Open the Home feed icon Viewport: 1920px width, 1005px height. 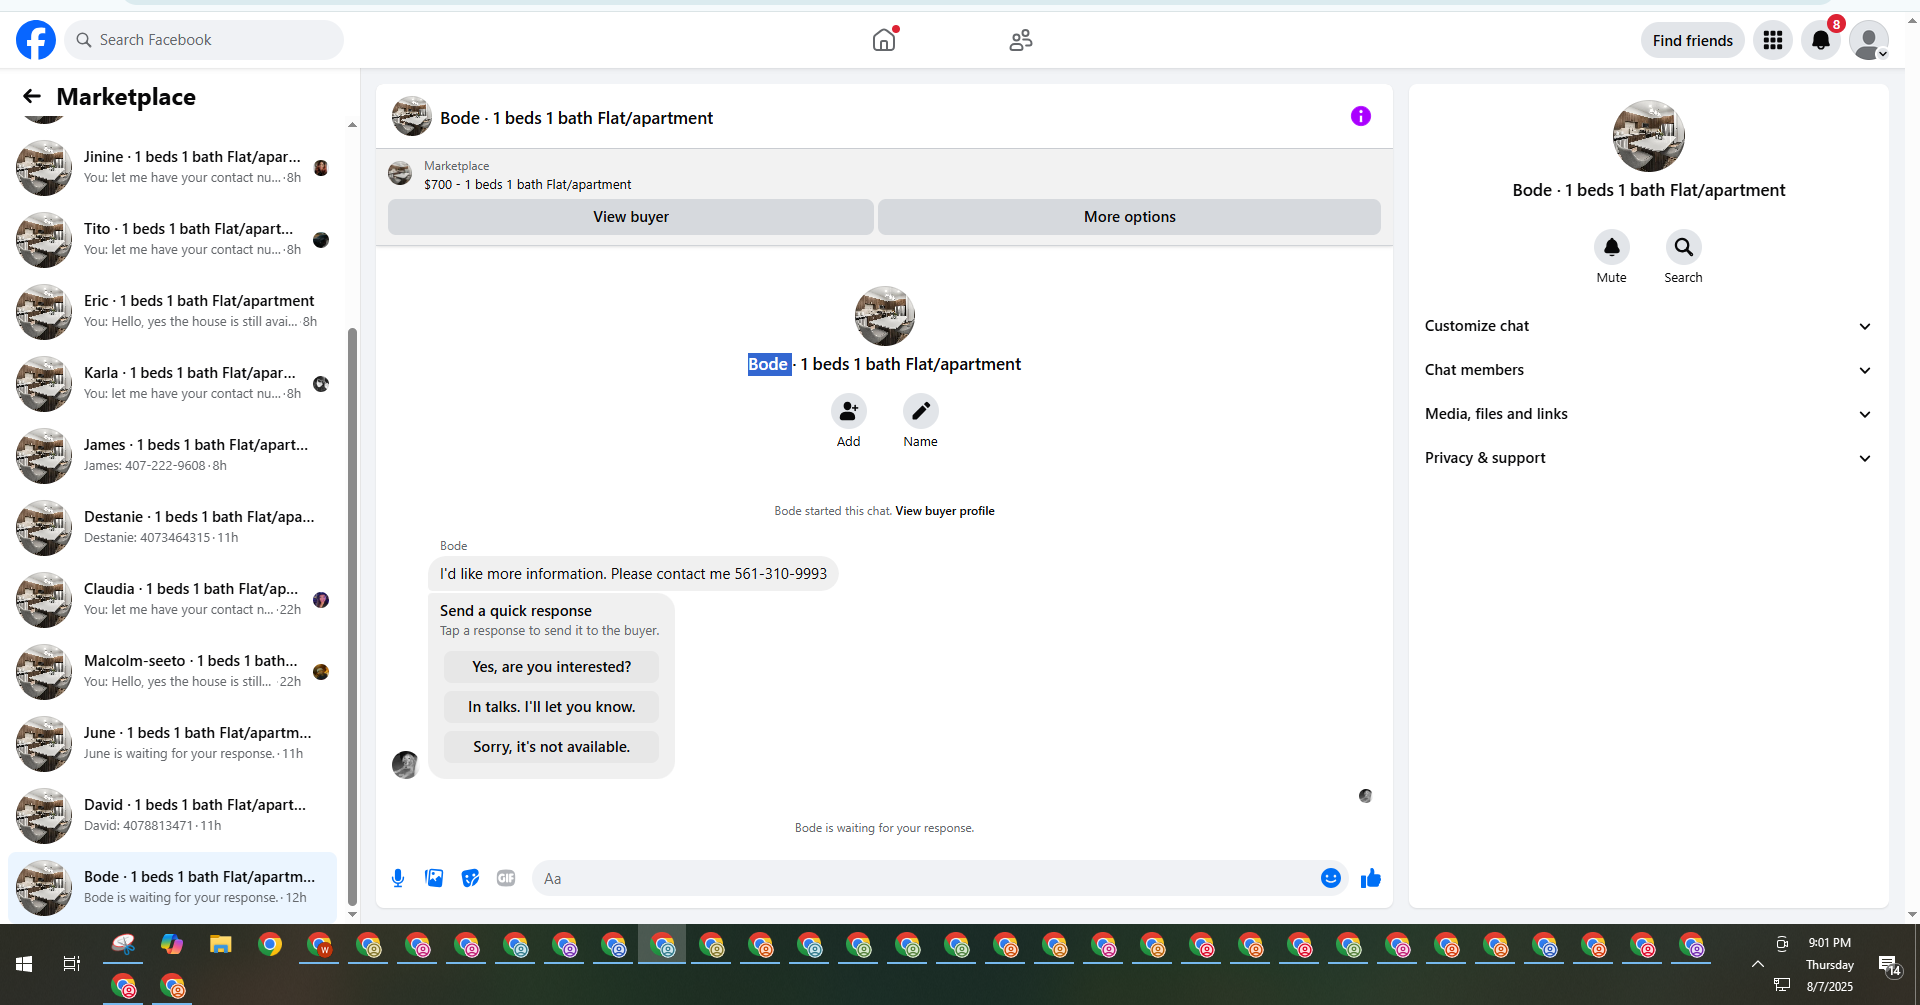(884, 40)
